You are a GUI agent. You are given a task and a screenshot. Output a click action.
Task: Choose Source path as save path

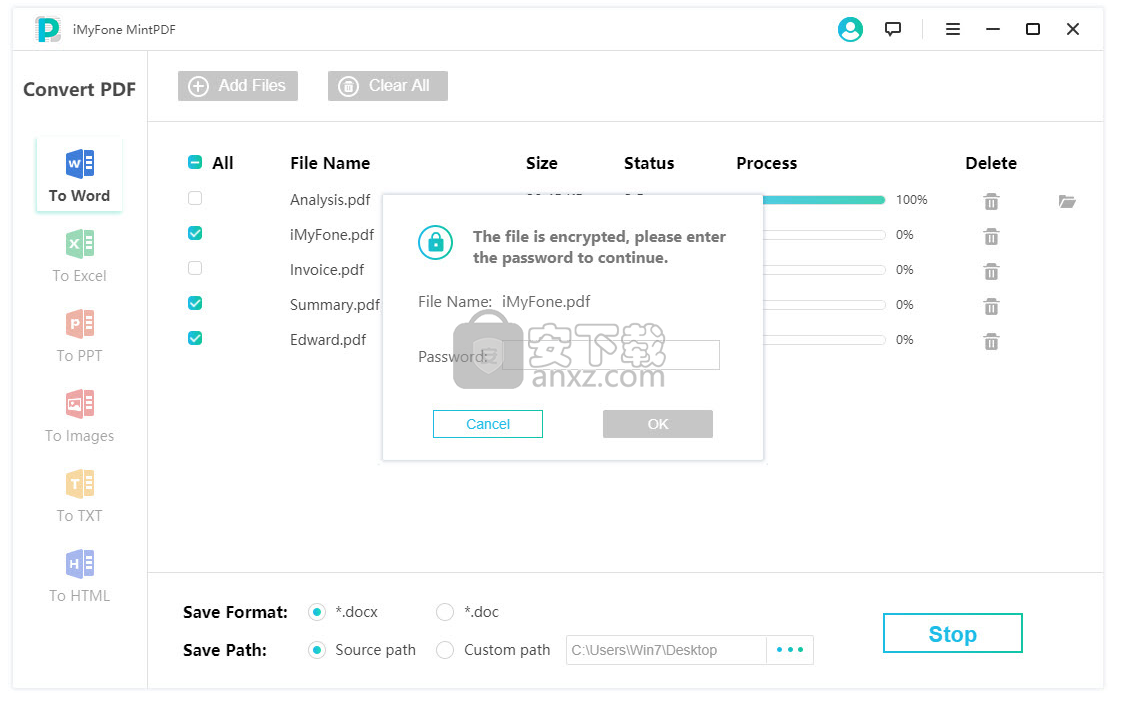[317, 650]
